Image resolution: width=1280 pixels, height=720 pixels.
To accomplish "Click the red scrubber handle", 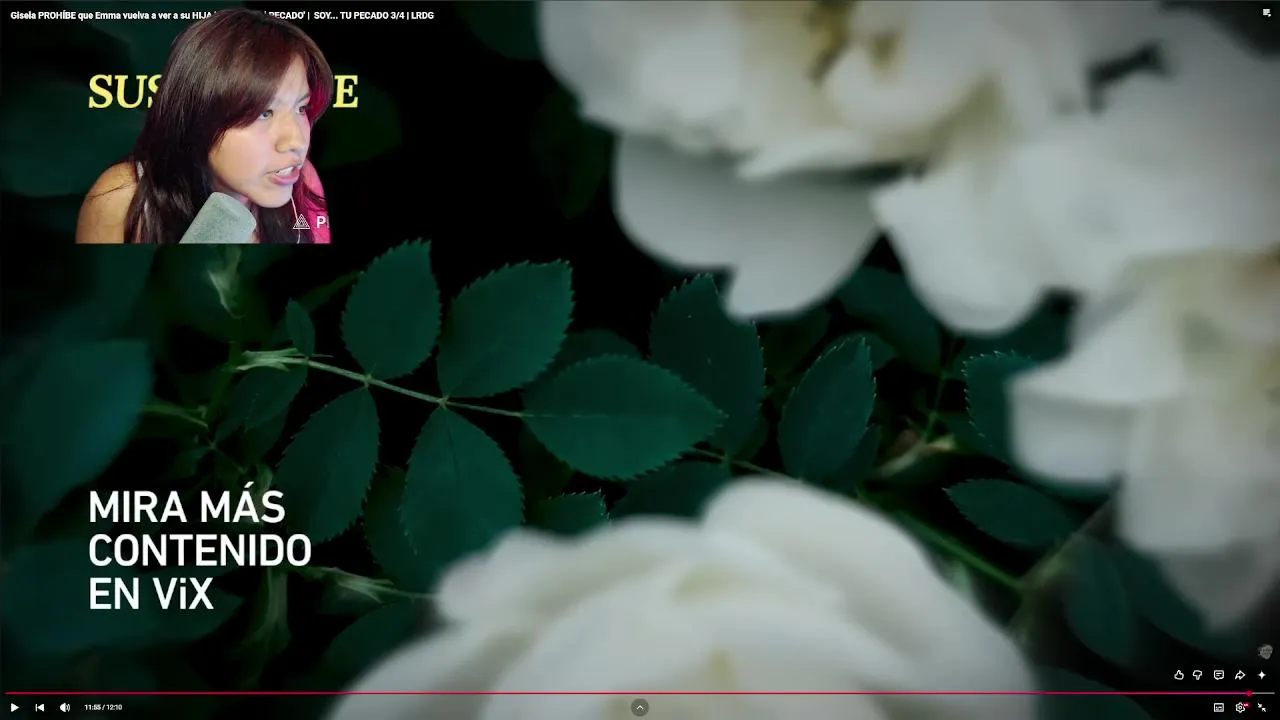I will pyautogui.click(x=1249, y=693).
